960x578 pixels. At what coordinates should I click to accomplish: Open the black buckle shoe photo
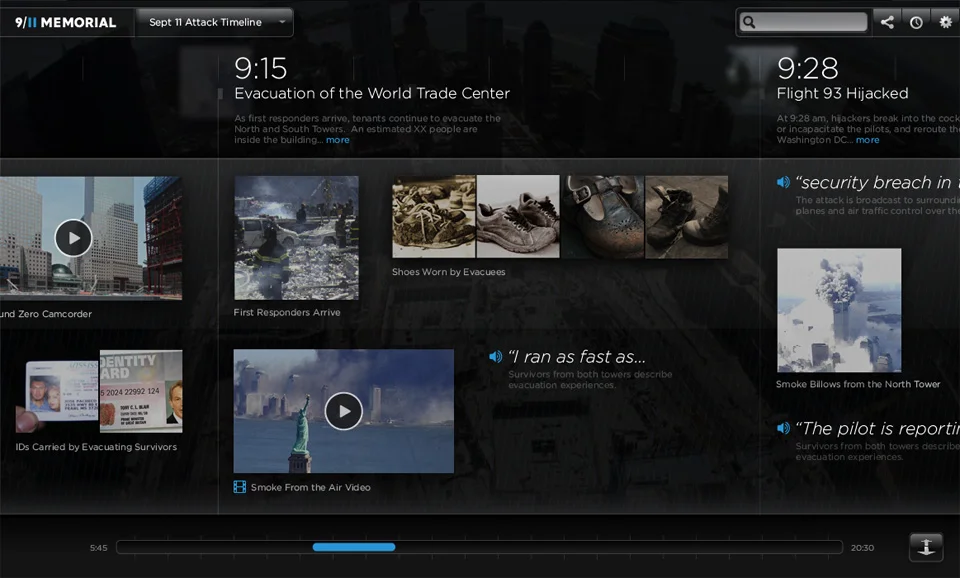[x=602, y=216]
